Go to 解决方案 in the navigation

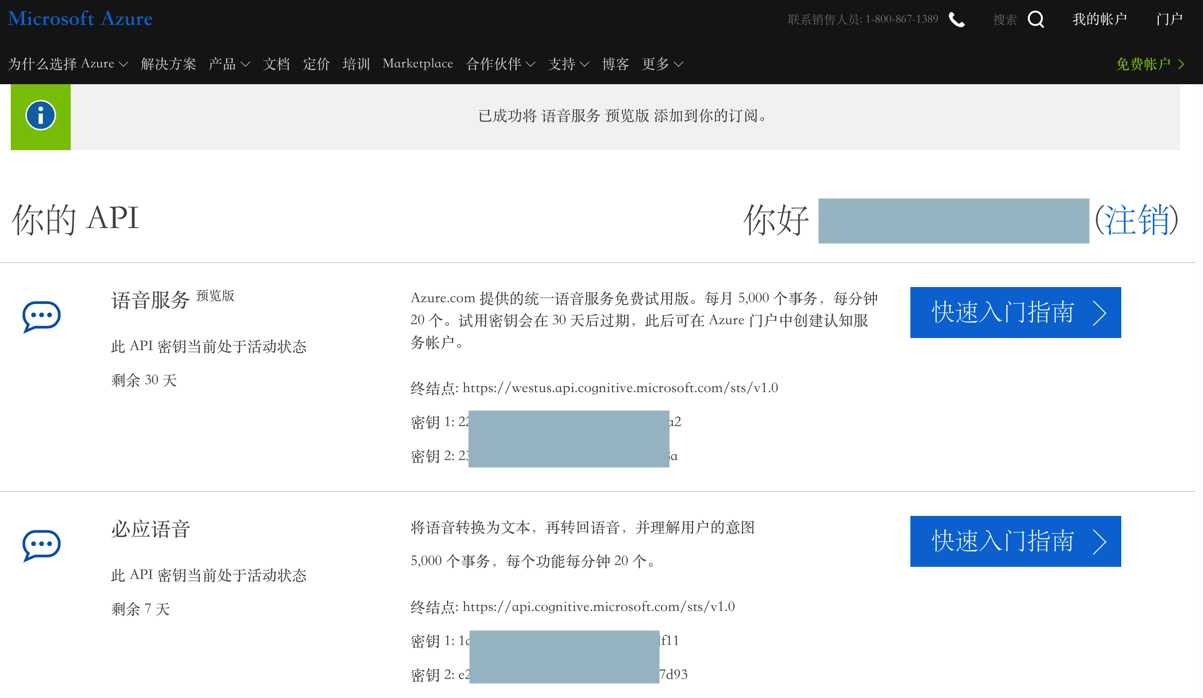tap(168, 64)
